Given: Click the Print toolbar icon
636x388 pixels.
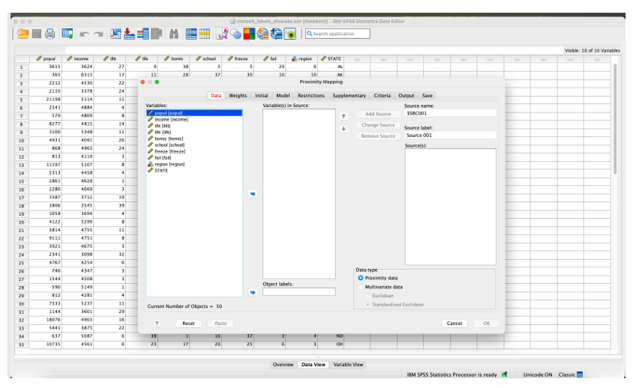Looking at the screenshot, I should coord(50,34).
